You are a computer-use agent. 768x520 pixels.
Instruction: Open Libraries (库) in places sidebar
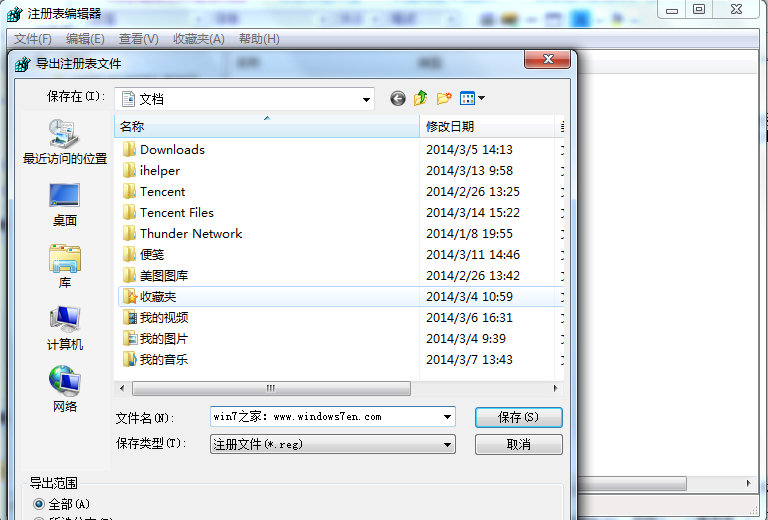click(65, 266)
